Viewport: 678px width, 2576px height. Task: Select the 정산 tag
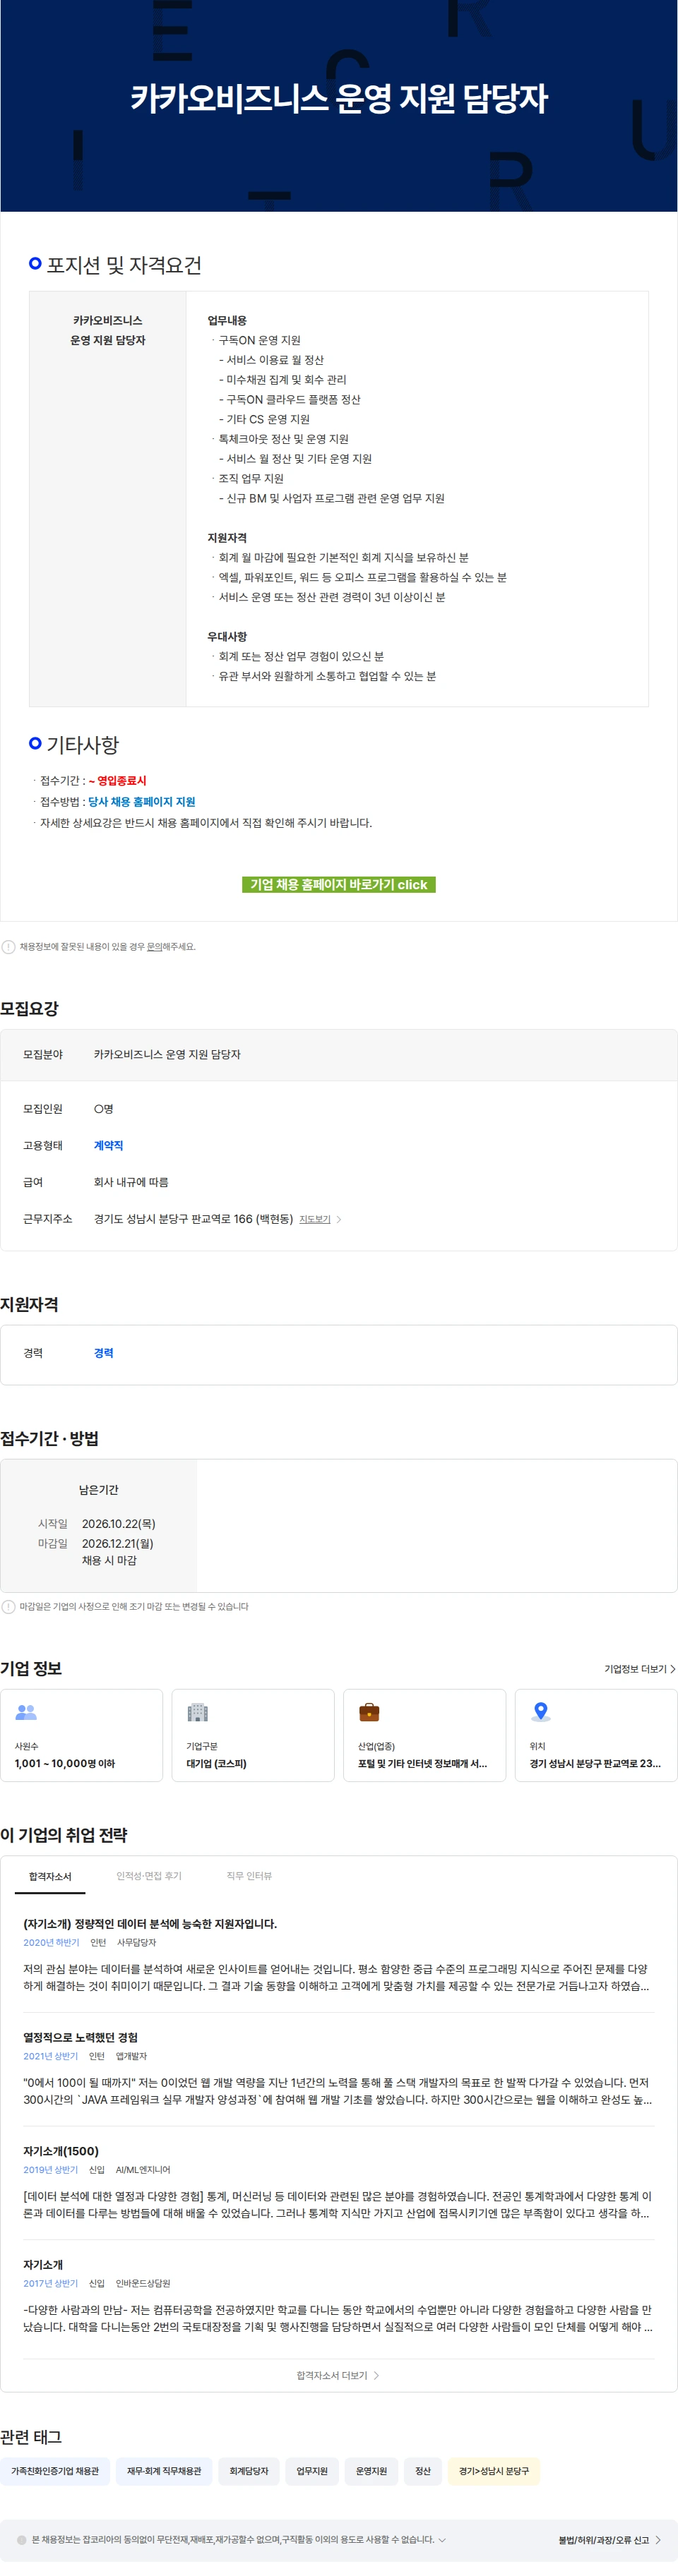coord(423,2471)
